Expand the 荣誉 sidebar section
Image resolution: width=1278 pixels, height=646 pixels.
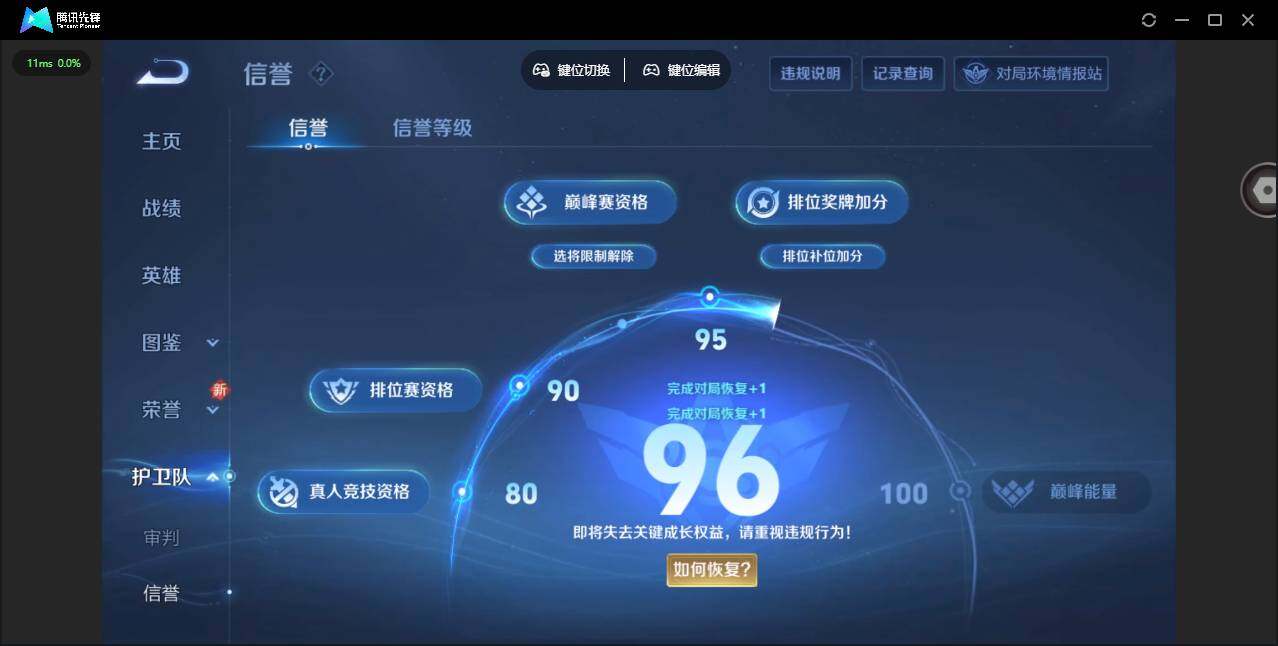(x=212, y=410)
